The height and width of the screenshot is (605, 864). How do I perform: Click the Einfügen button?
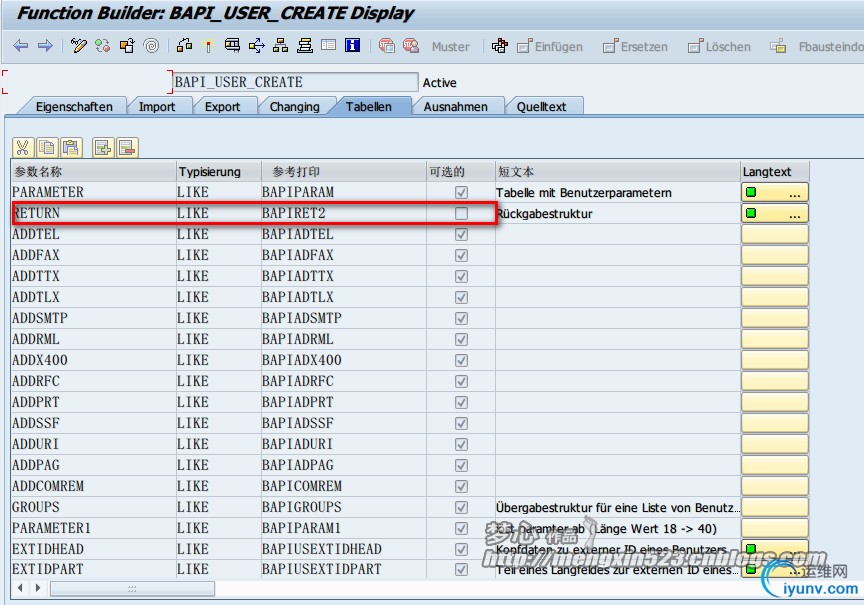549,47
